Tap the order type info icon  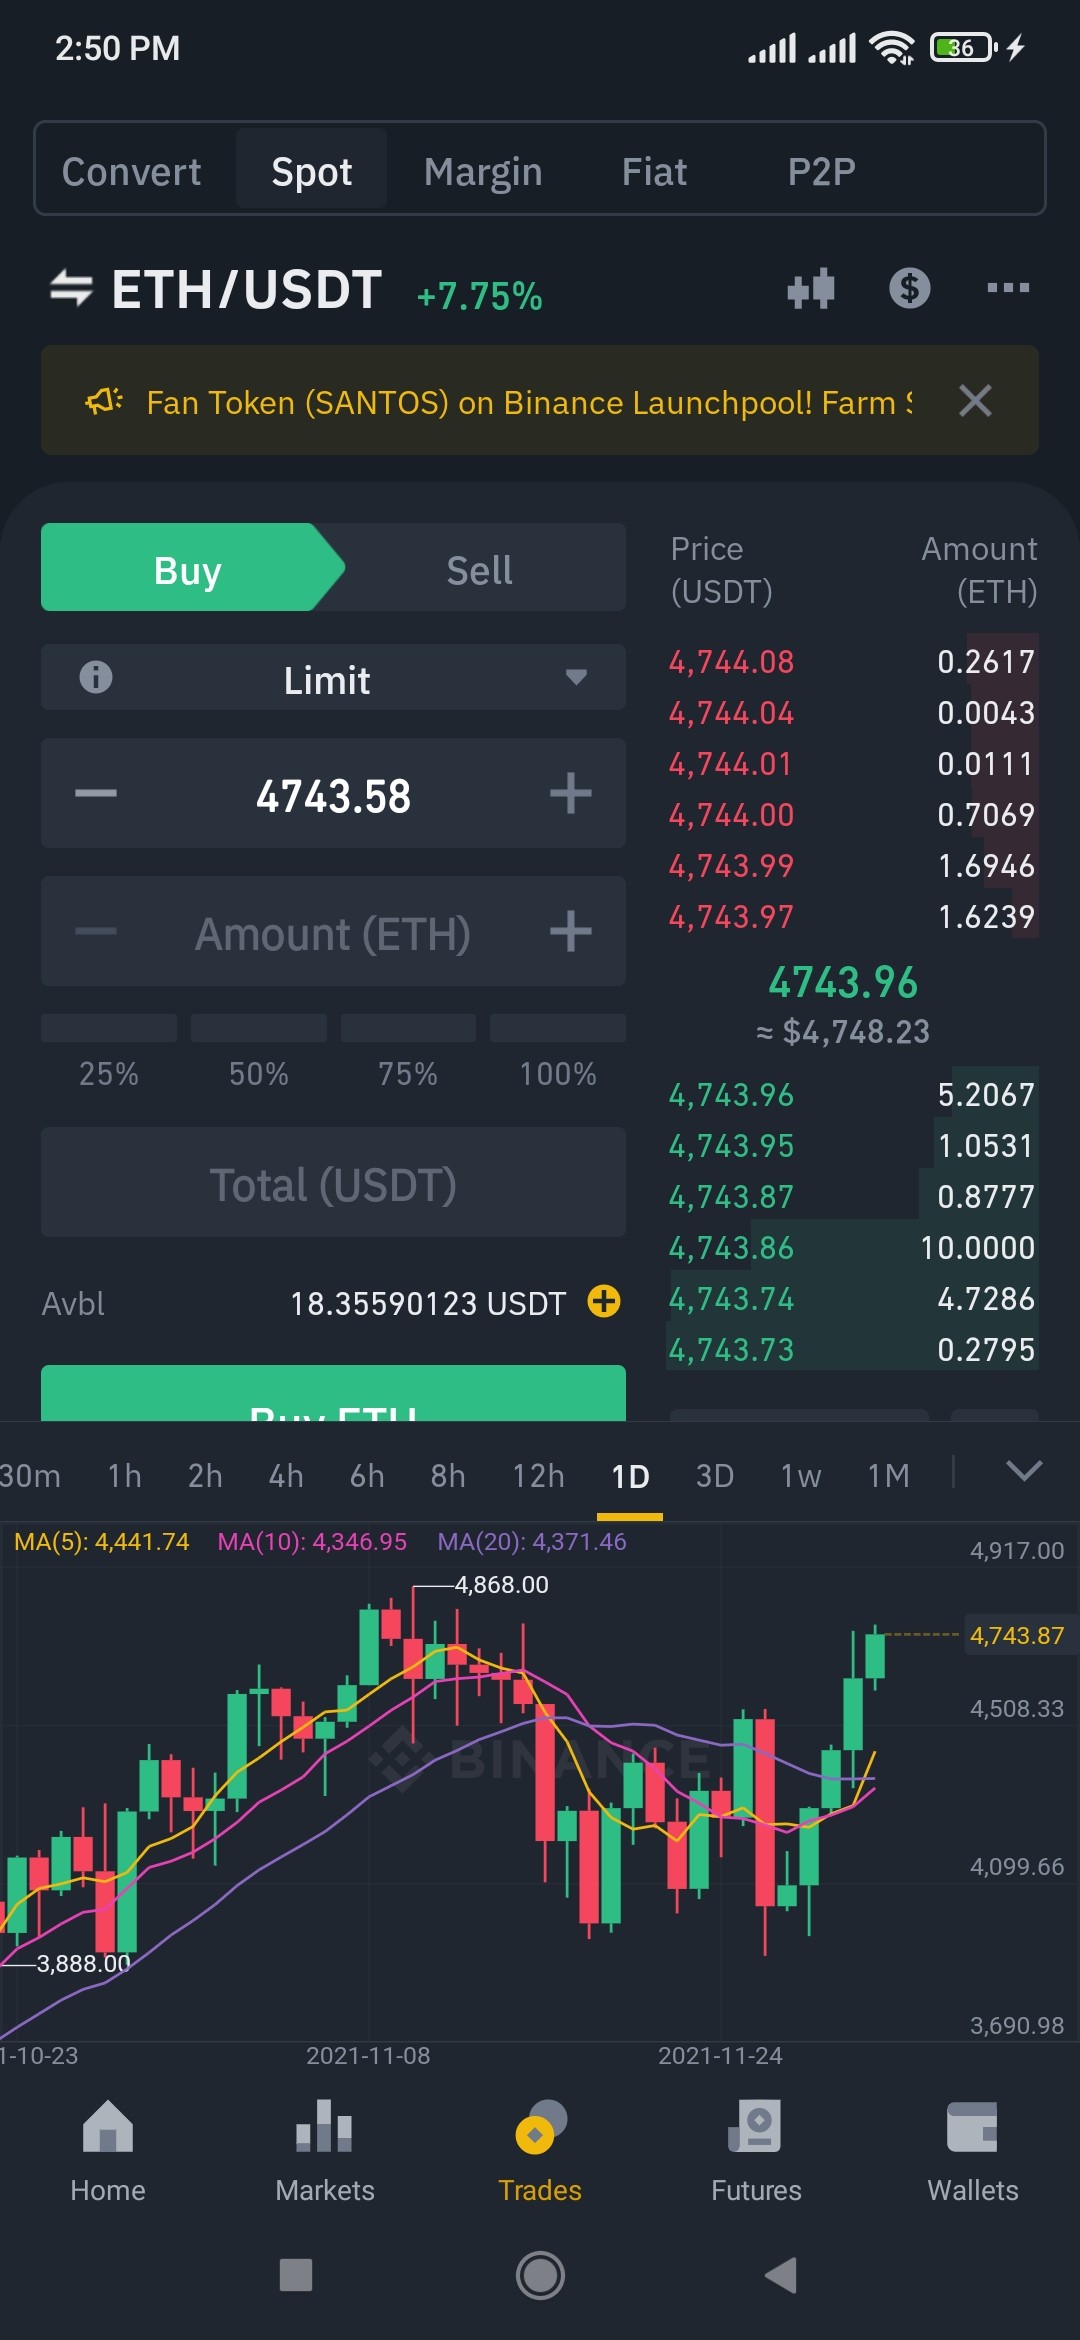[x=96, y=677]
